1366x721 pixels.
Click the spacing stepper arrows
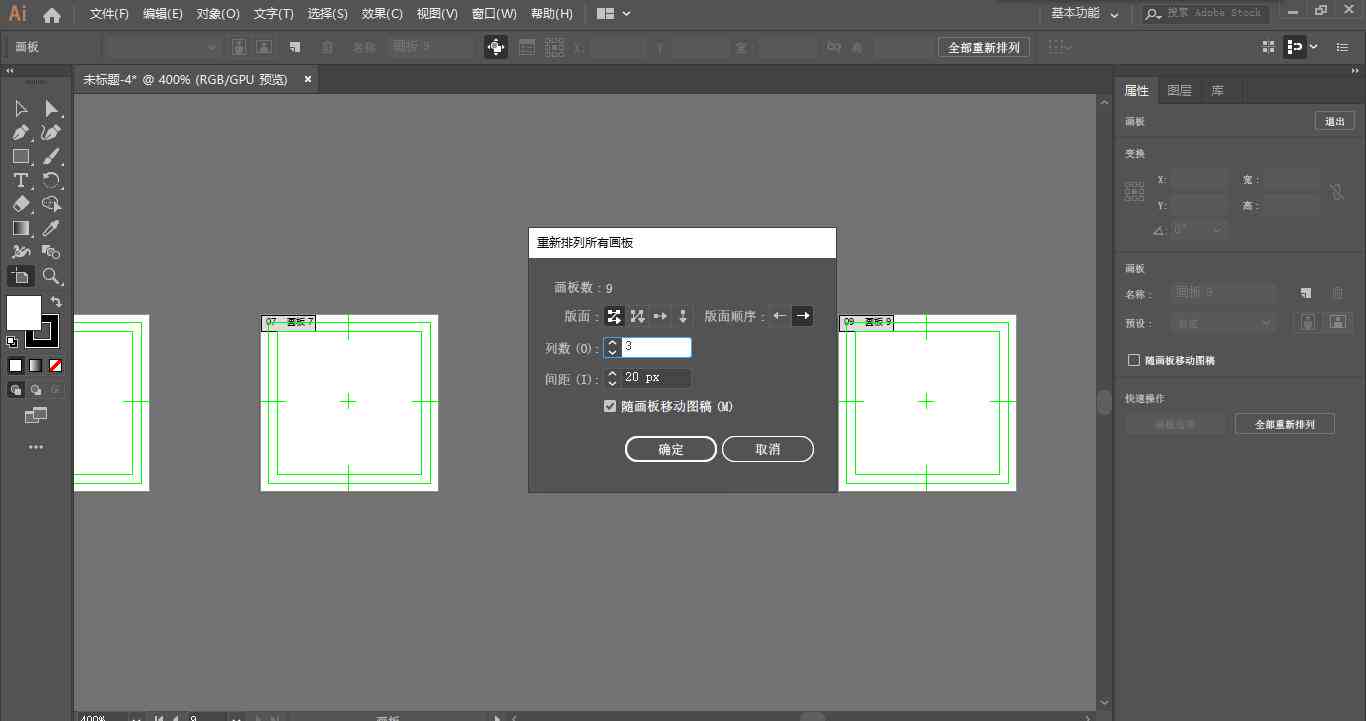click(x=612, y=378)
